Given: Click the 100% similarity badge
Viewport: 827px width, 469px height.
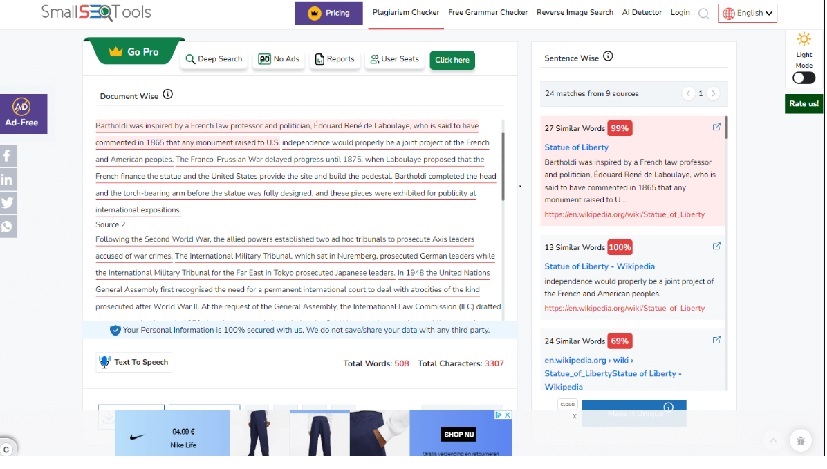Looking at the screenshot, I should click(x=620, y=247).
